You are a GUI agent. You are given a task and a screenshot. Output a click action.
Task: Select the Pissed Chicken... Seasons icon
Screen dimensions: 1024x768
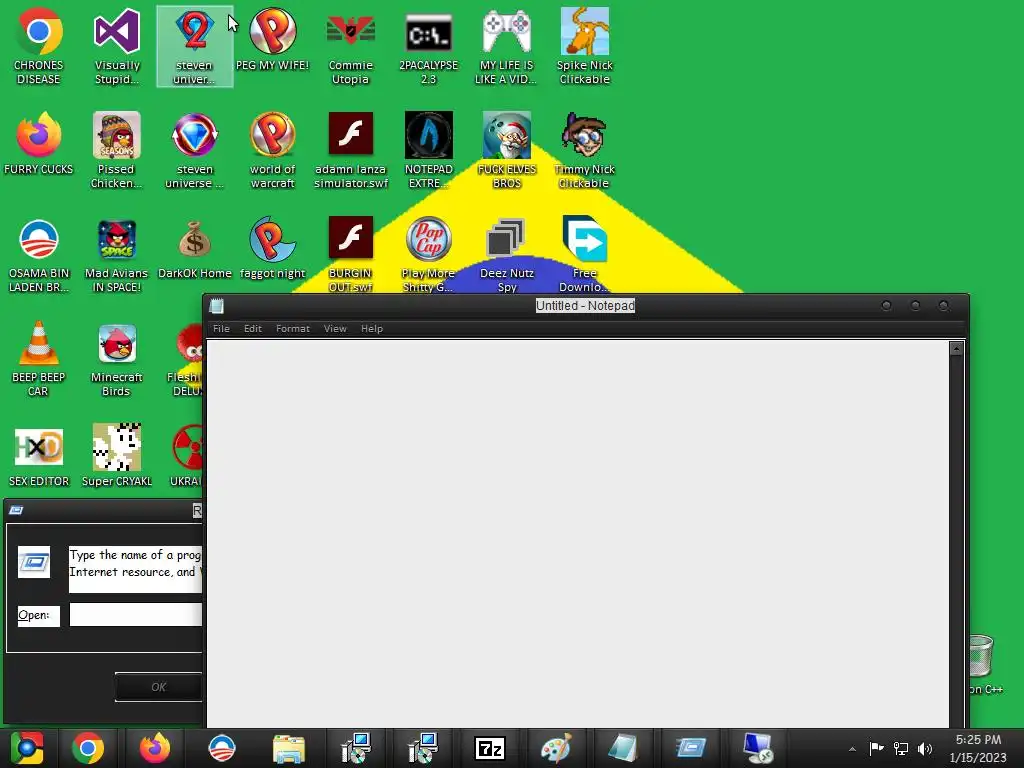coord(117,151)
